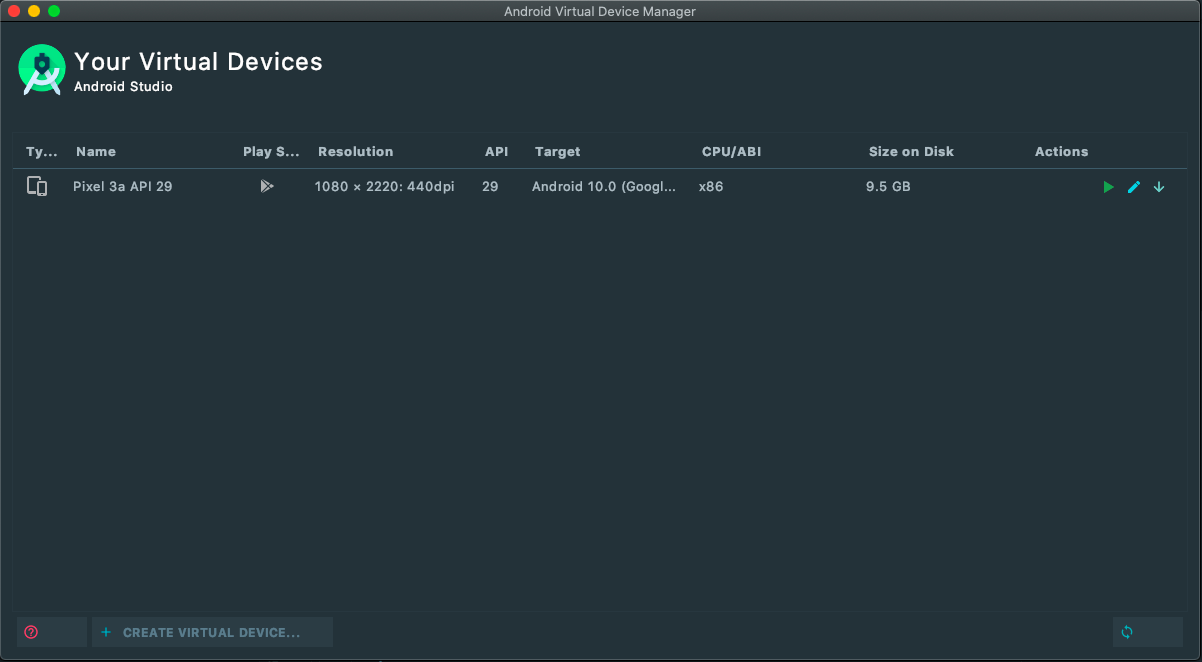Image resolution: width=1202 pixels, height=662 pixels.
Task: Click the phone device type icon
Action: click(37, 186)
